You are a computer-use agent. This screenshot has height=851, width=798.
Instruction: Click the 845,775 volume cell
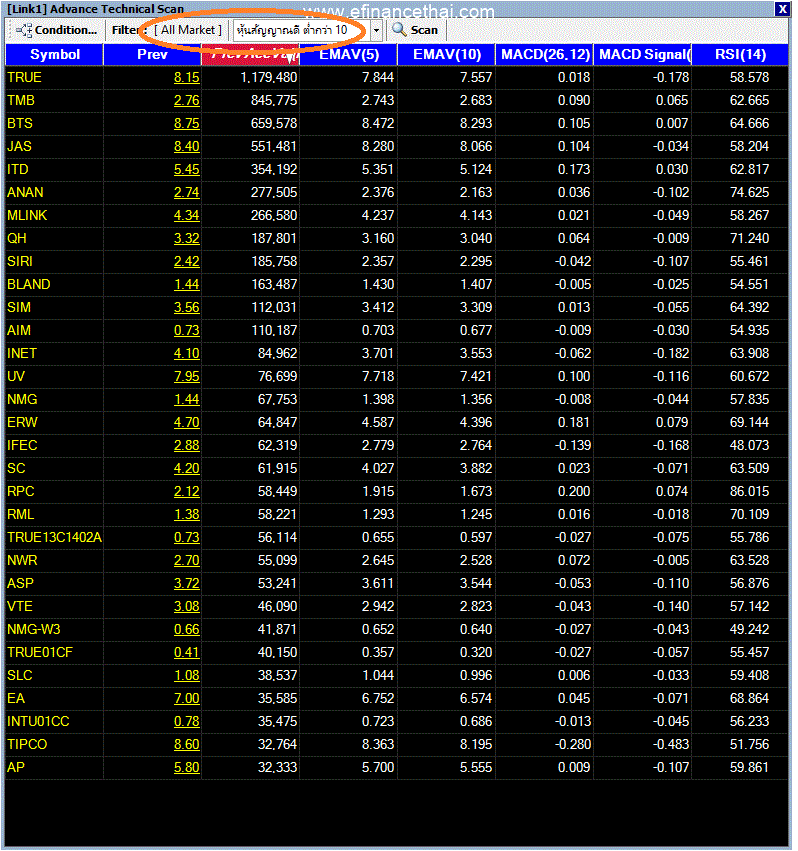[x=274, y=100]
